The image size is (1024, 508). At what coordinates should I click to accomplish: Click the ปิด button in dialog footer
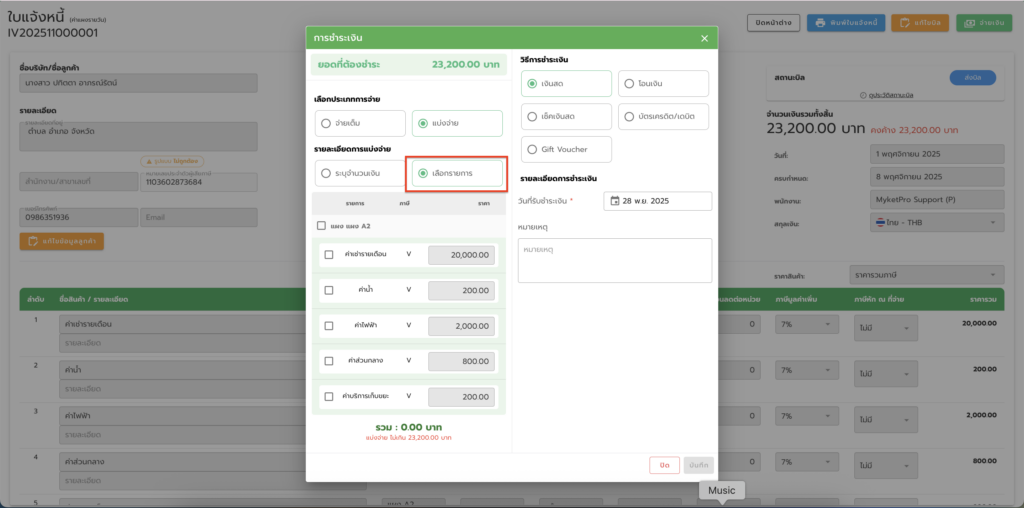coord(663,465)
